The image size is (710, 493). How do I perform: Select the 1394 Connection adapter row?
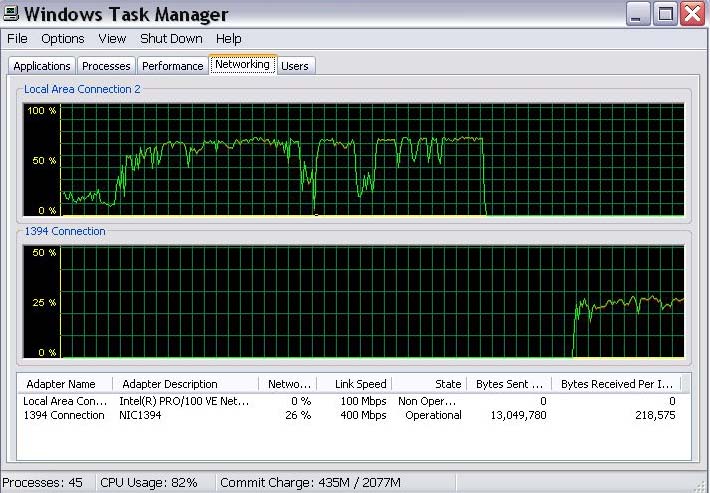(349, 415)
